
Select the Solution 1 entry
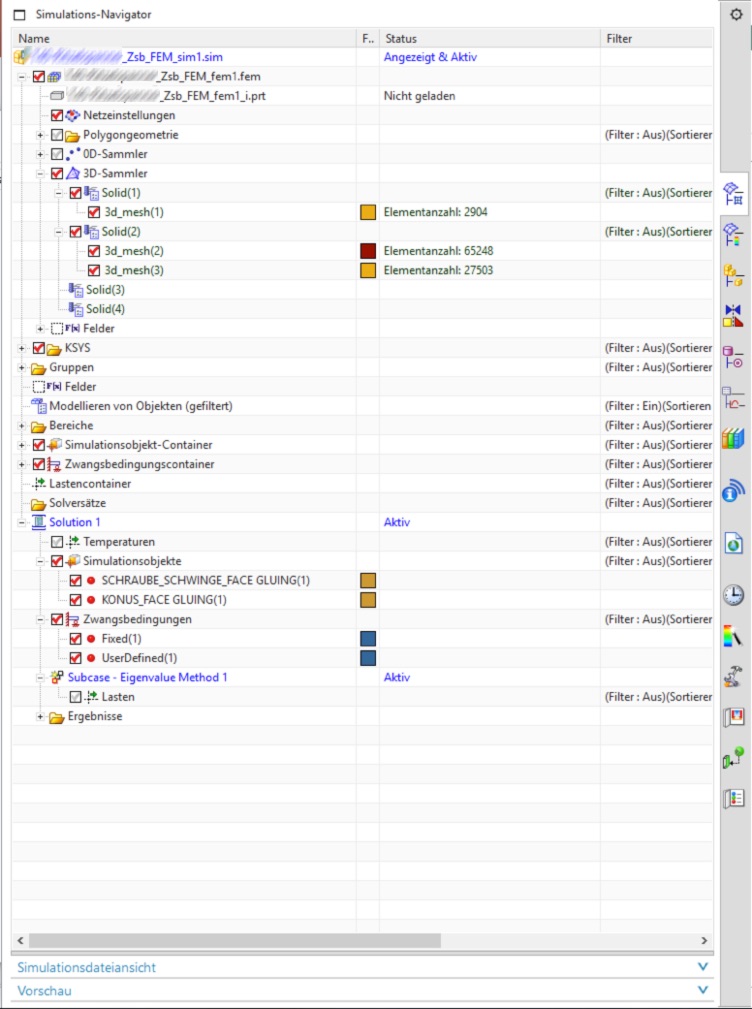[x=74, y=522]
